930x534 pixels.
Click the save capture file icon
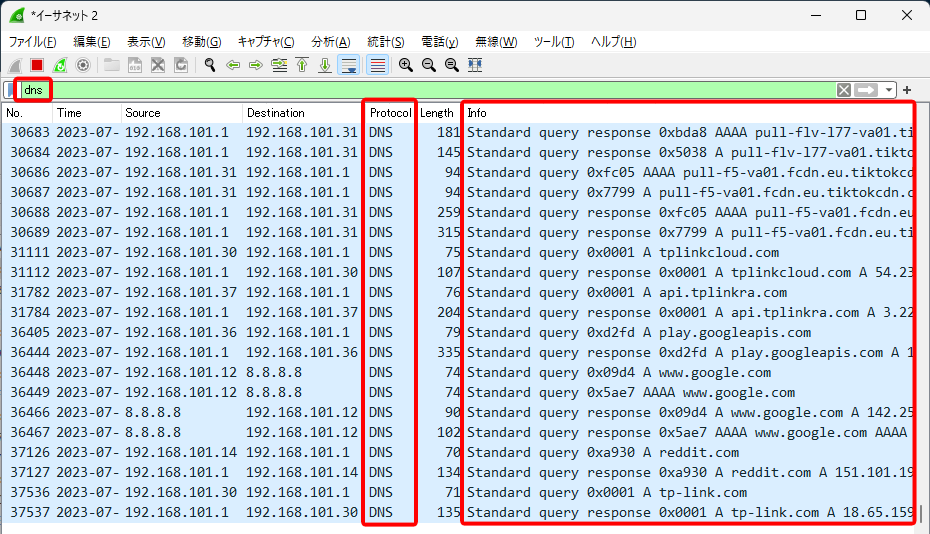click(x=135, y=65)
